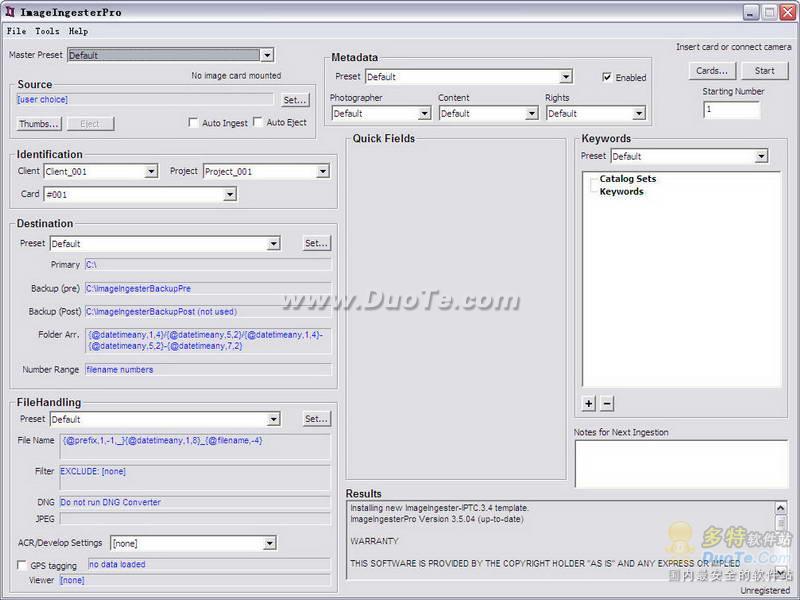Expand the Metadata Preset dropdown
This screenshot has height=600, width=800.
(x=566, y=77)
